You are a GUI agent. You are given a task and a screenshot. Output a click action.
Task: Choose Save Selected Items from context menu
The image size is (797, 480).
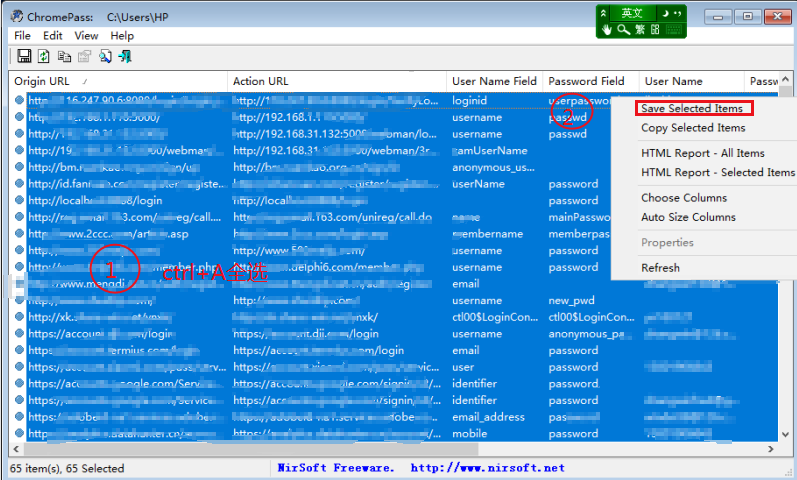pyautogui.click(x=694, y=108)
